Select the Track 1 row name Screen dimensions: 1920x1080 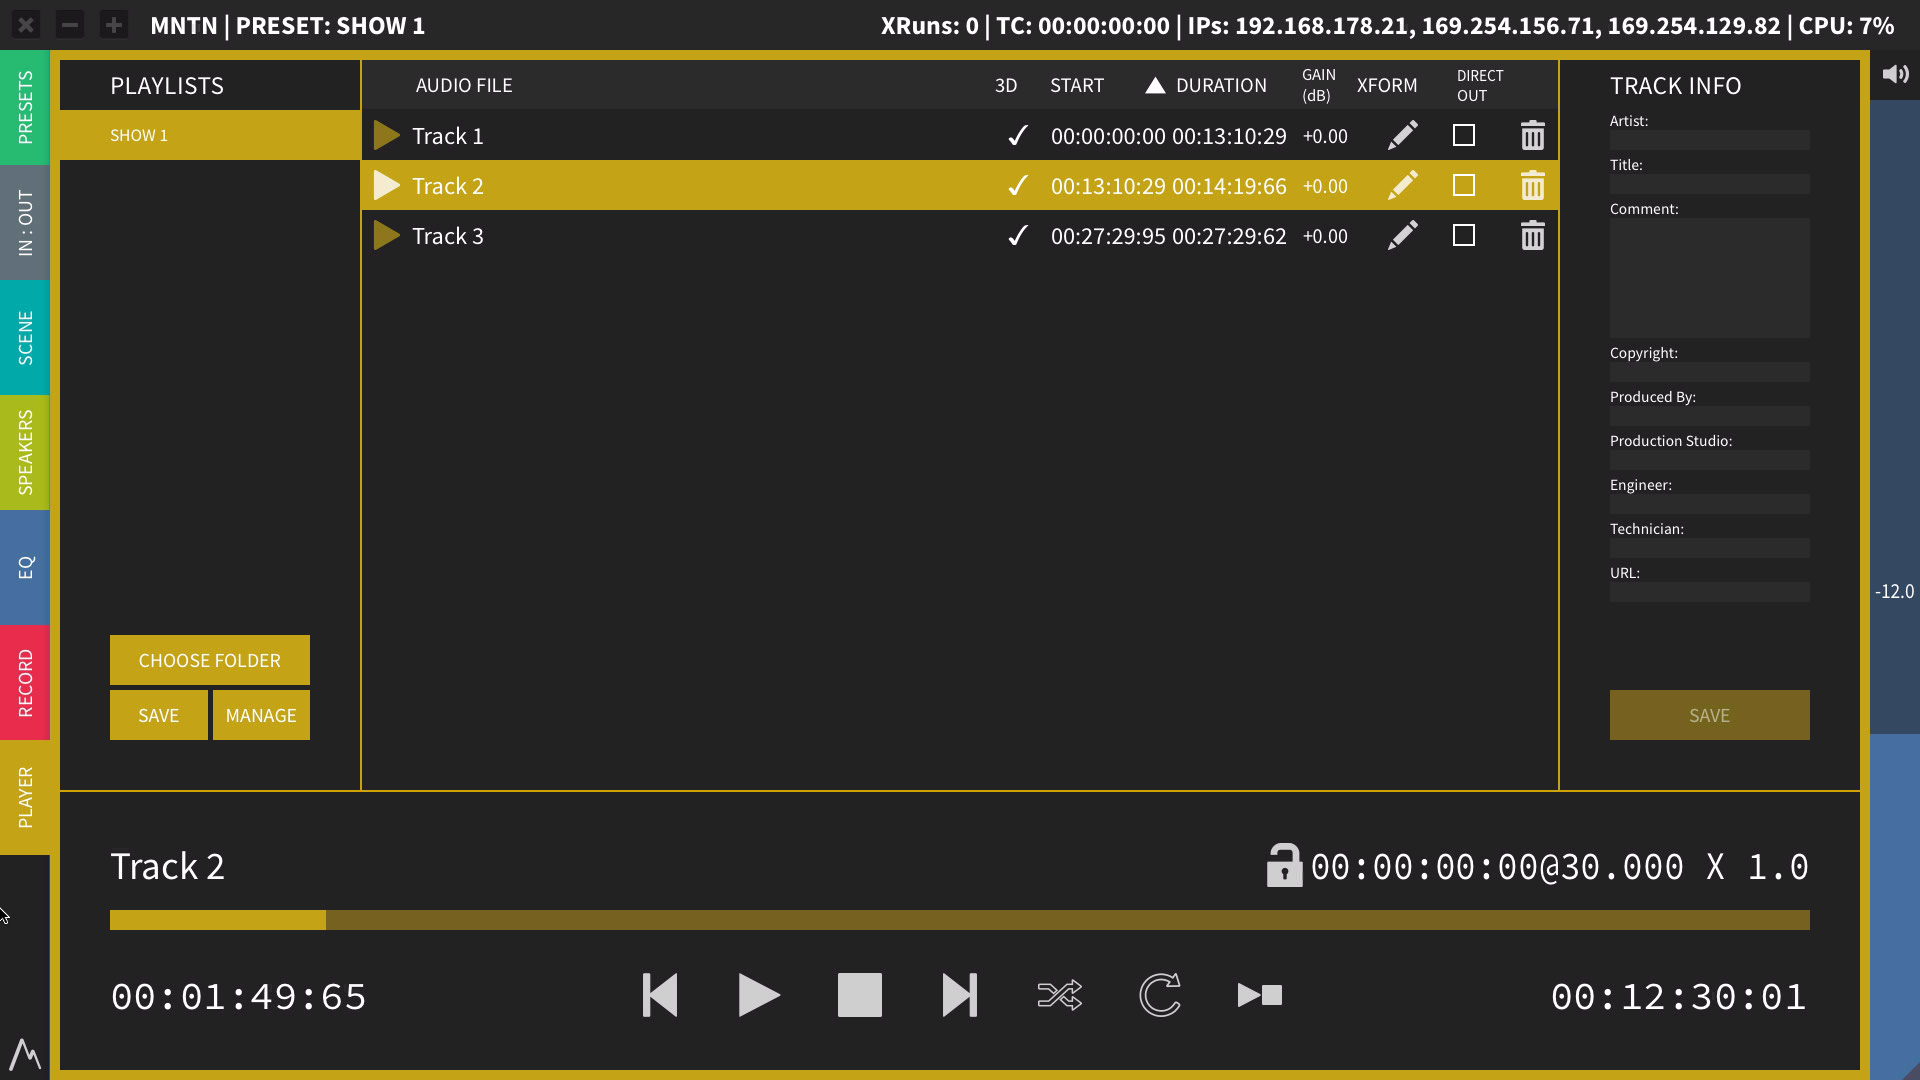[448, 136]
